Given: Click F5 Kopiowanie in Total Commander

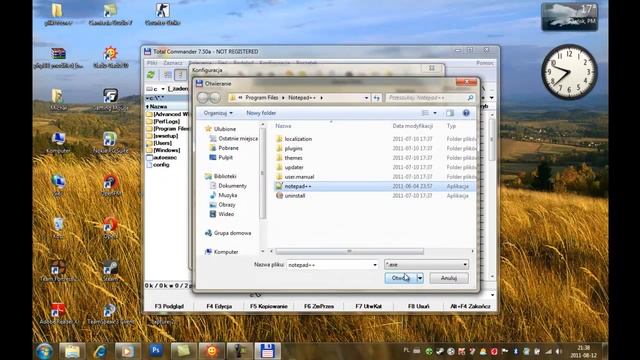Looking at the screenshot, I should (269, 306).
